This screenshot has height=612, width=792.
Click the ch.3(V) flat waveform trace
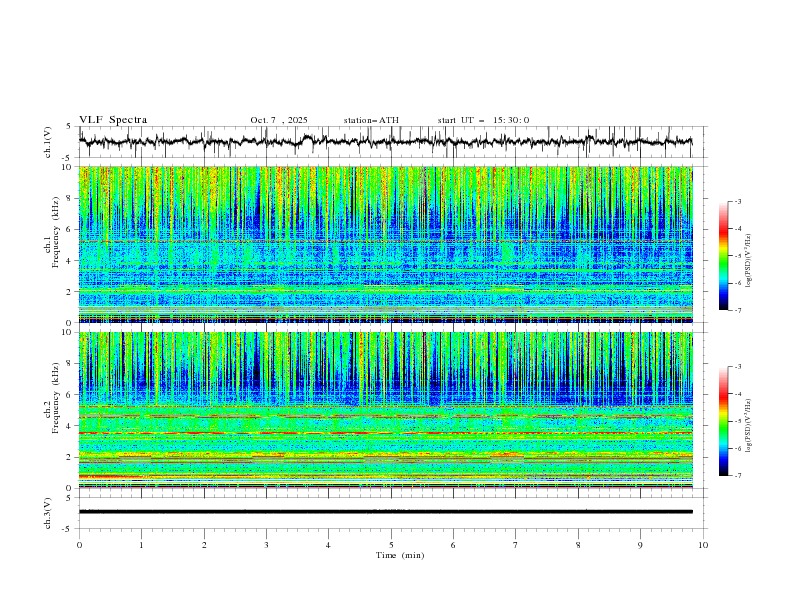pos(385,512)
